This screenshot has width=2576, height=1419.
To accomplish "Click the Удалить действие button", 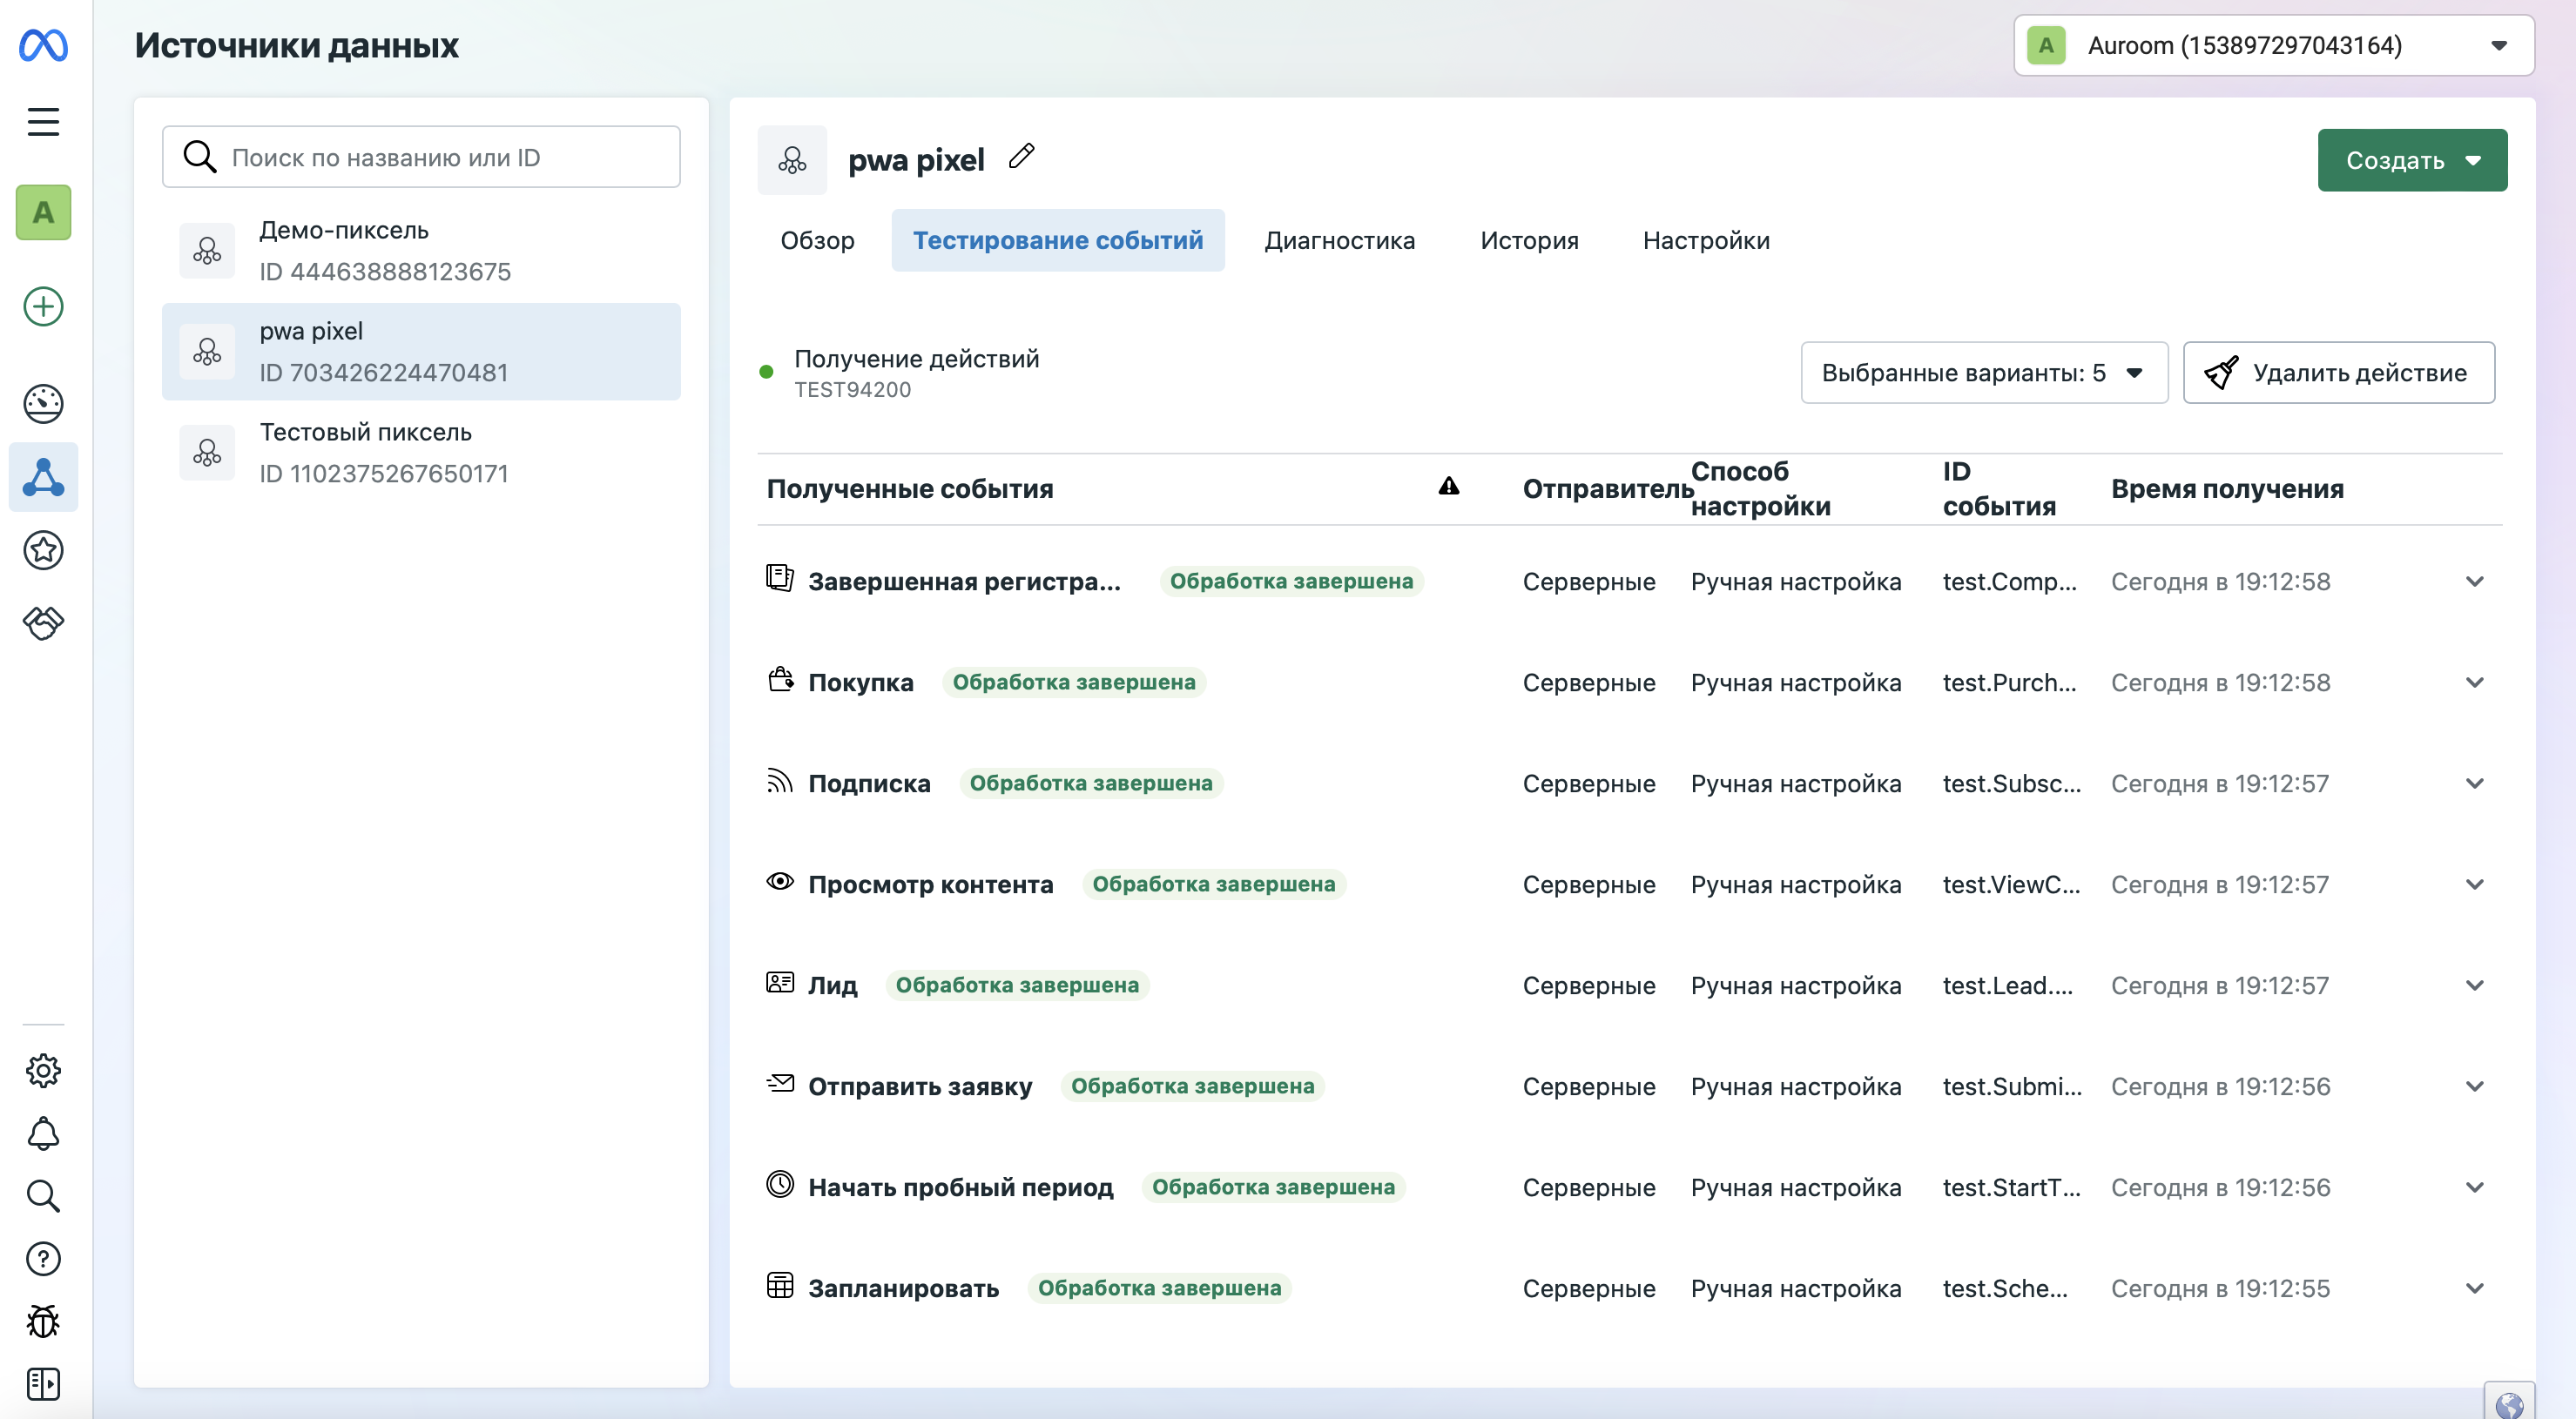I will tap(2338, 373).
